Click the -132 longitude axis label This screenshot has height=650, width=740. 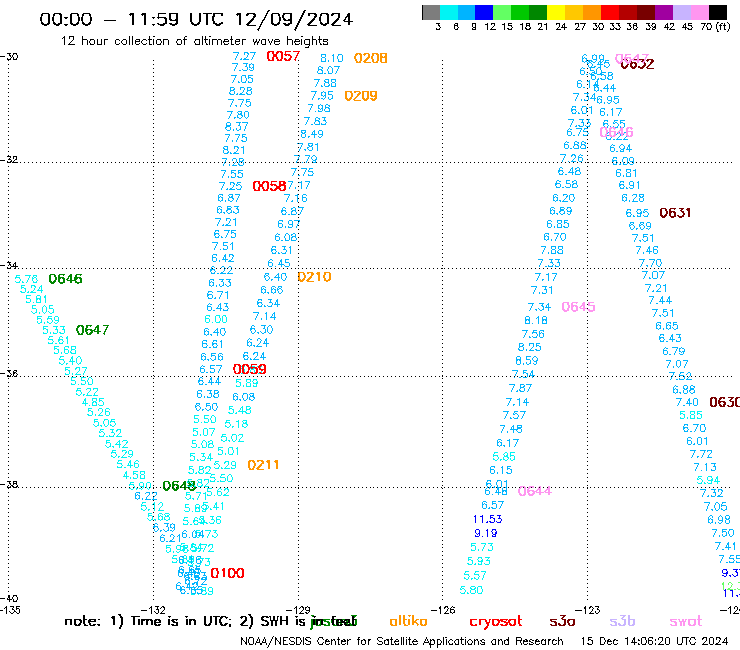pyautogui.click(x=154, y=610)
